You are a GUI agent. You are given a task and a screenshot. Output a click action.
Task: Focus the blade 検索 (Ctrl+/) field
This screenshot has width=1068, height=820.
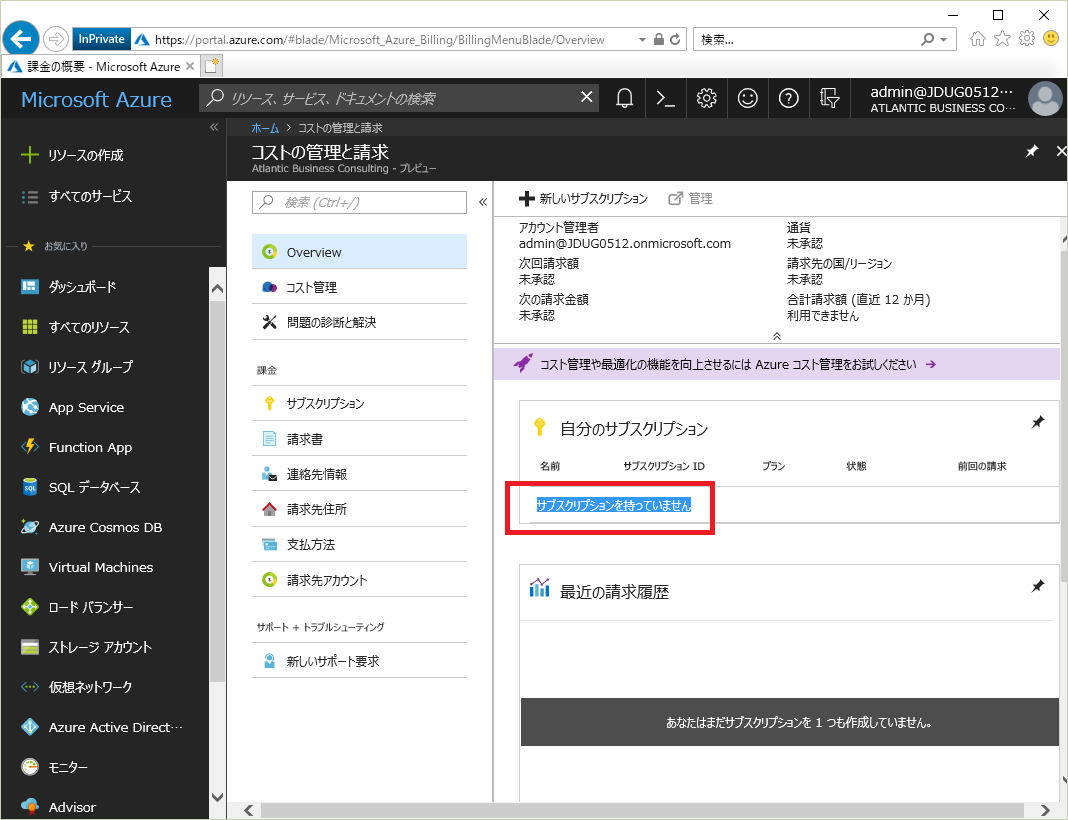click(359, 202)
